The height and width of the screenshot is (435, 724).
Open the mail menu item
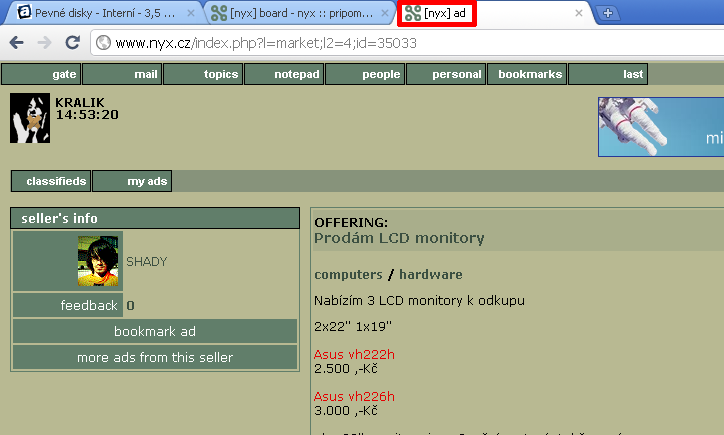tap(122, 74)
